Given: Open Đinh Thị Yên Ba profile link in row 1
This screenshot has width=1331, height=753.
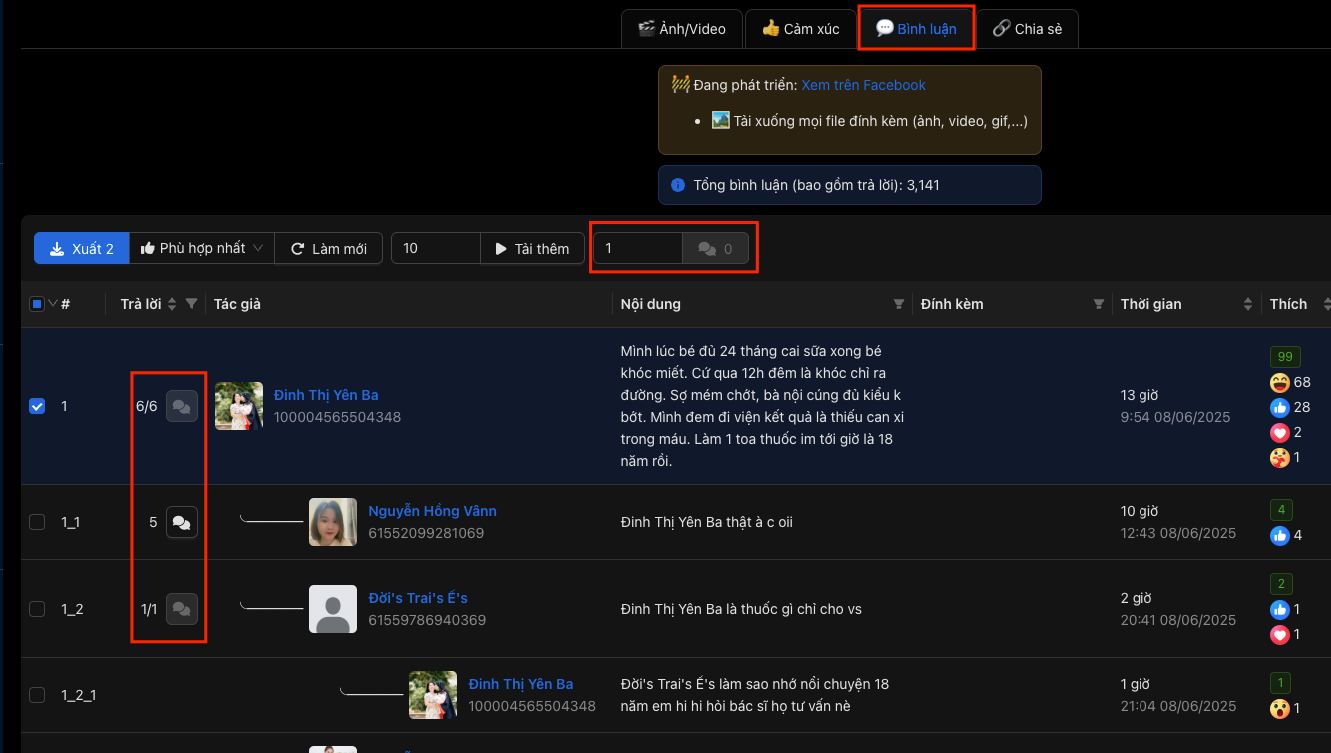Looking at the screenshot, I should pyautogui.click(x=326, y=395).
